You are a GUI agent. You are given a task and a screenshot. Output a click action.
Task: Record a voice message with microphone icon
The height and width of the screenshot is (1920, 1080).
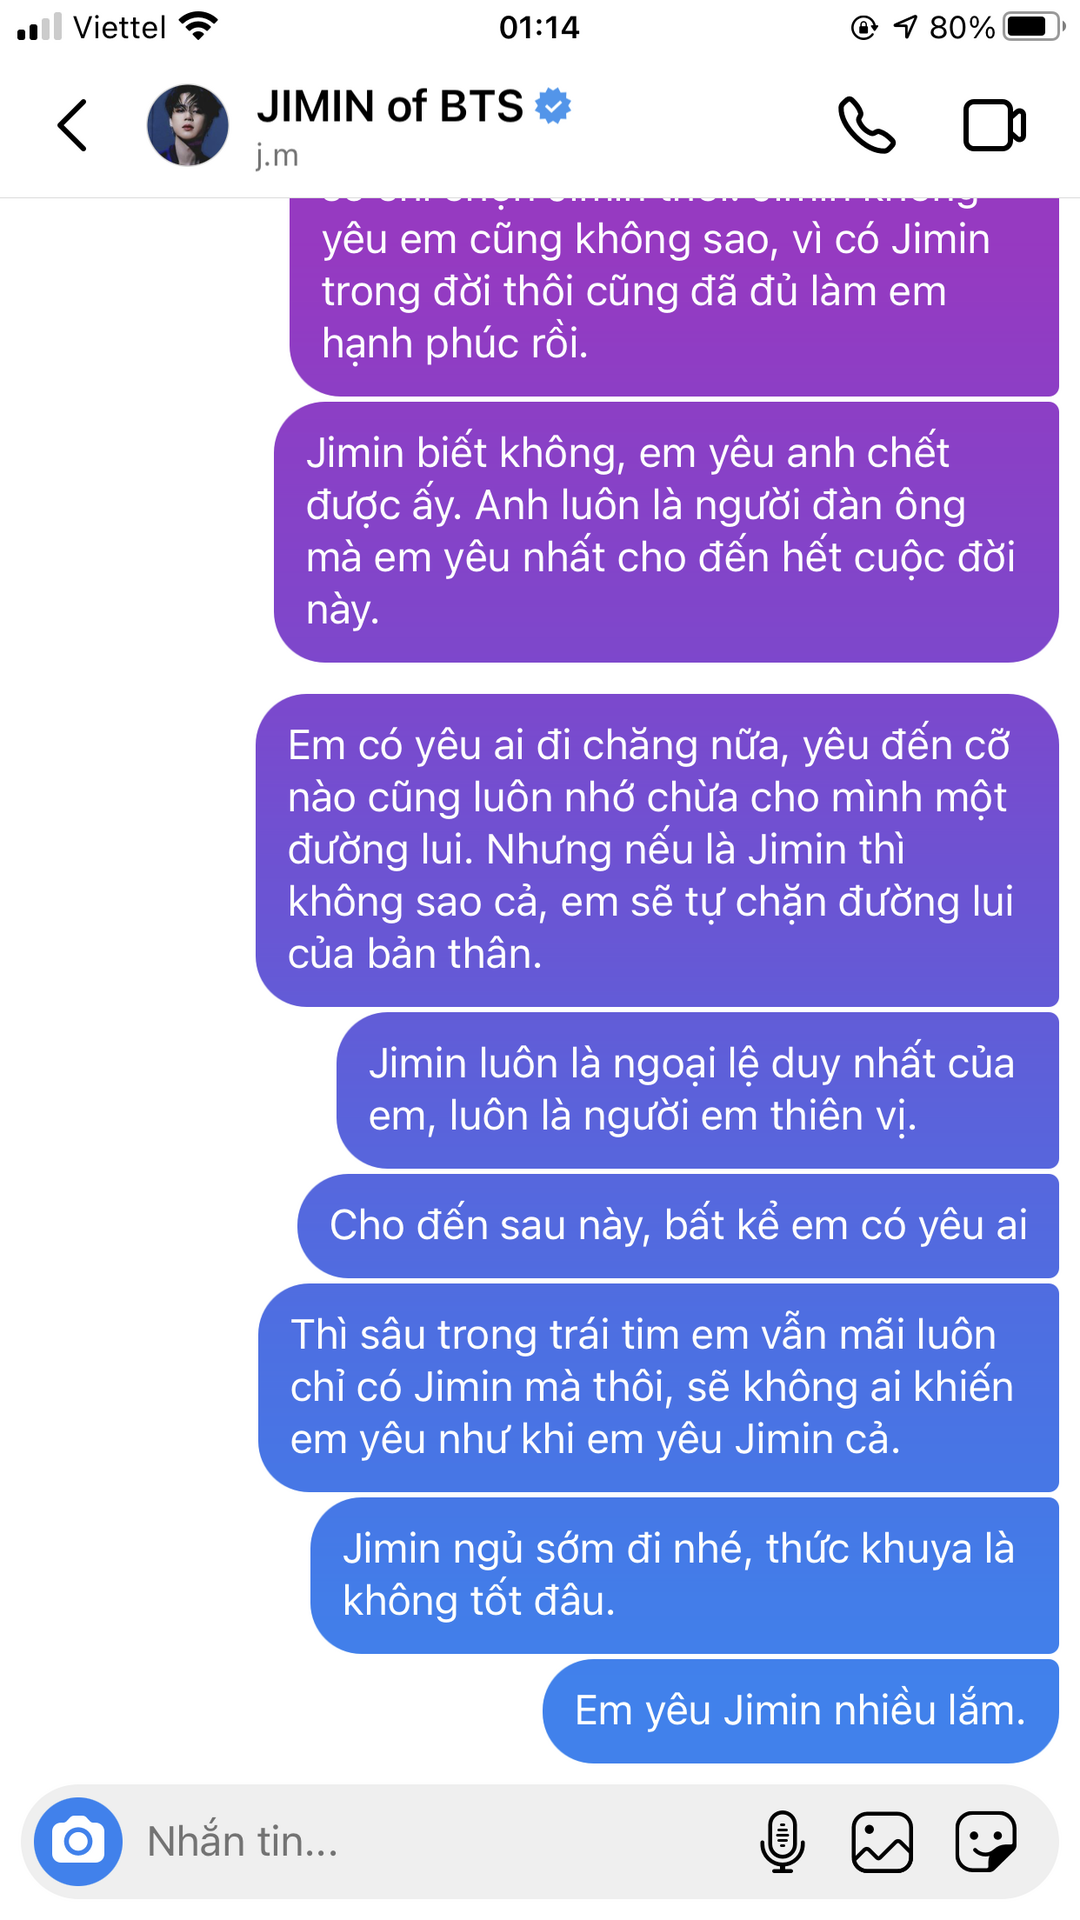pos(782,1841)
